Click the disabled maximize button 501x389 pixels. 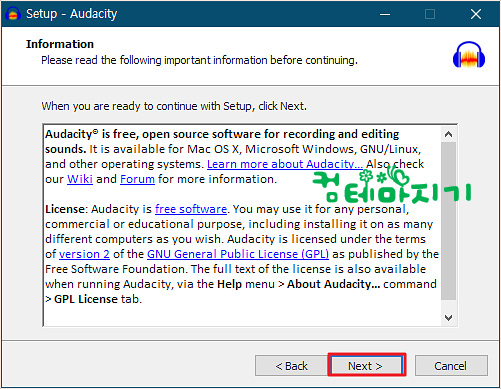[430, 14]
